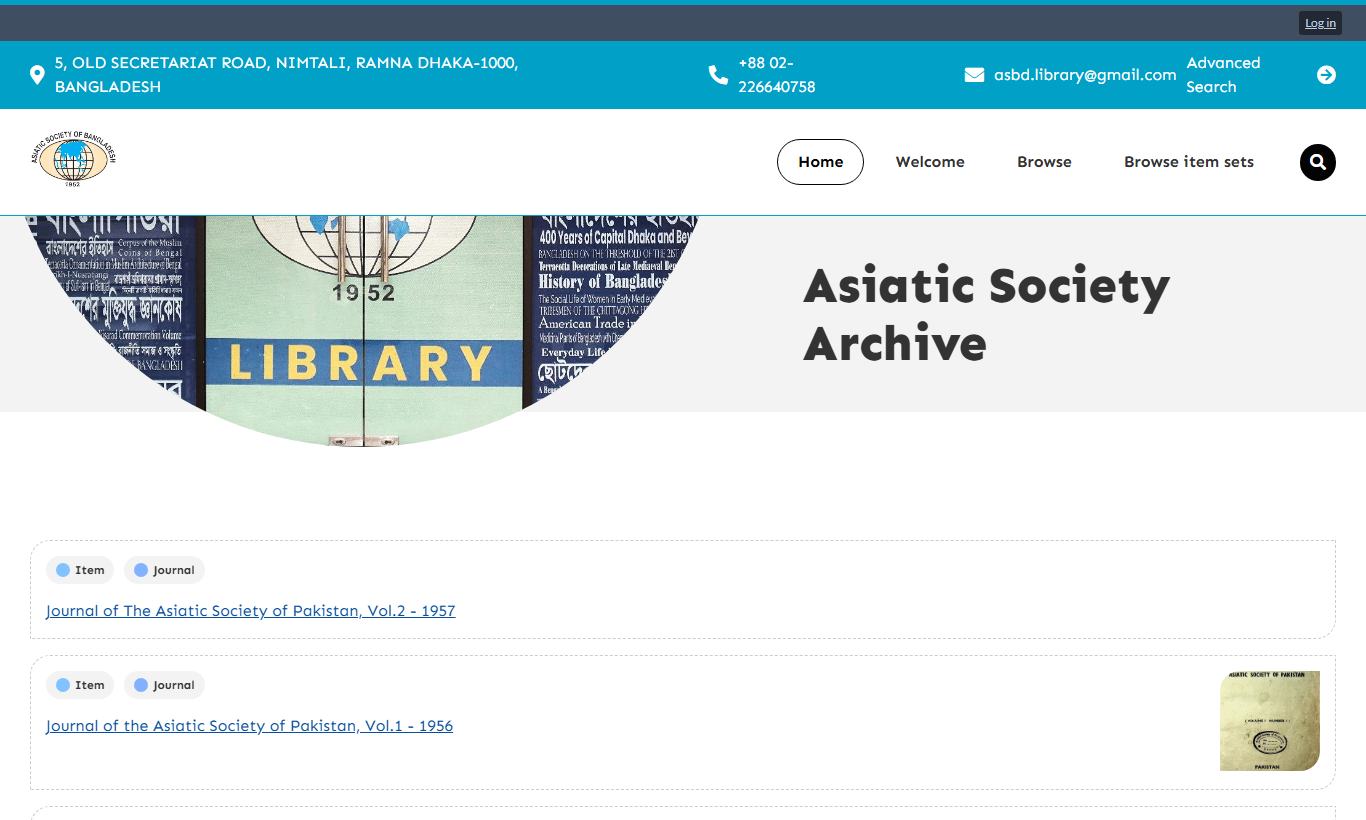The image size is (1366, 820).
Task: Click the Journal tag on the Vol.2 - 1957 card
Action: [x=164, y=570]
